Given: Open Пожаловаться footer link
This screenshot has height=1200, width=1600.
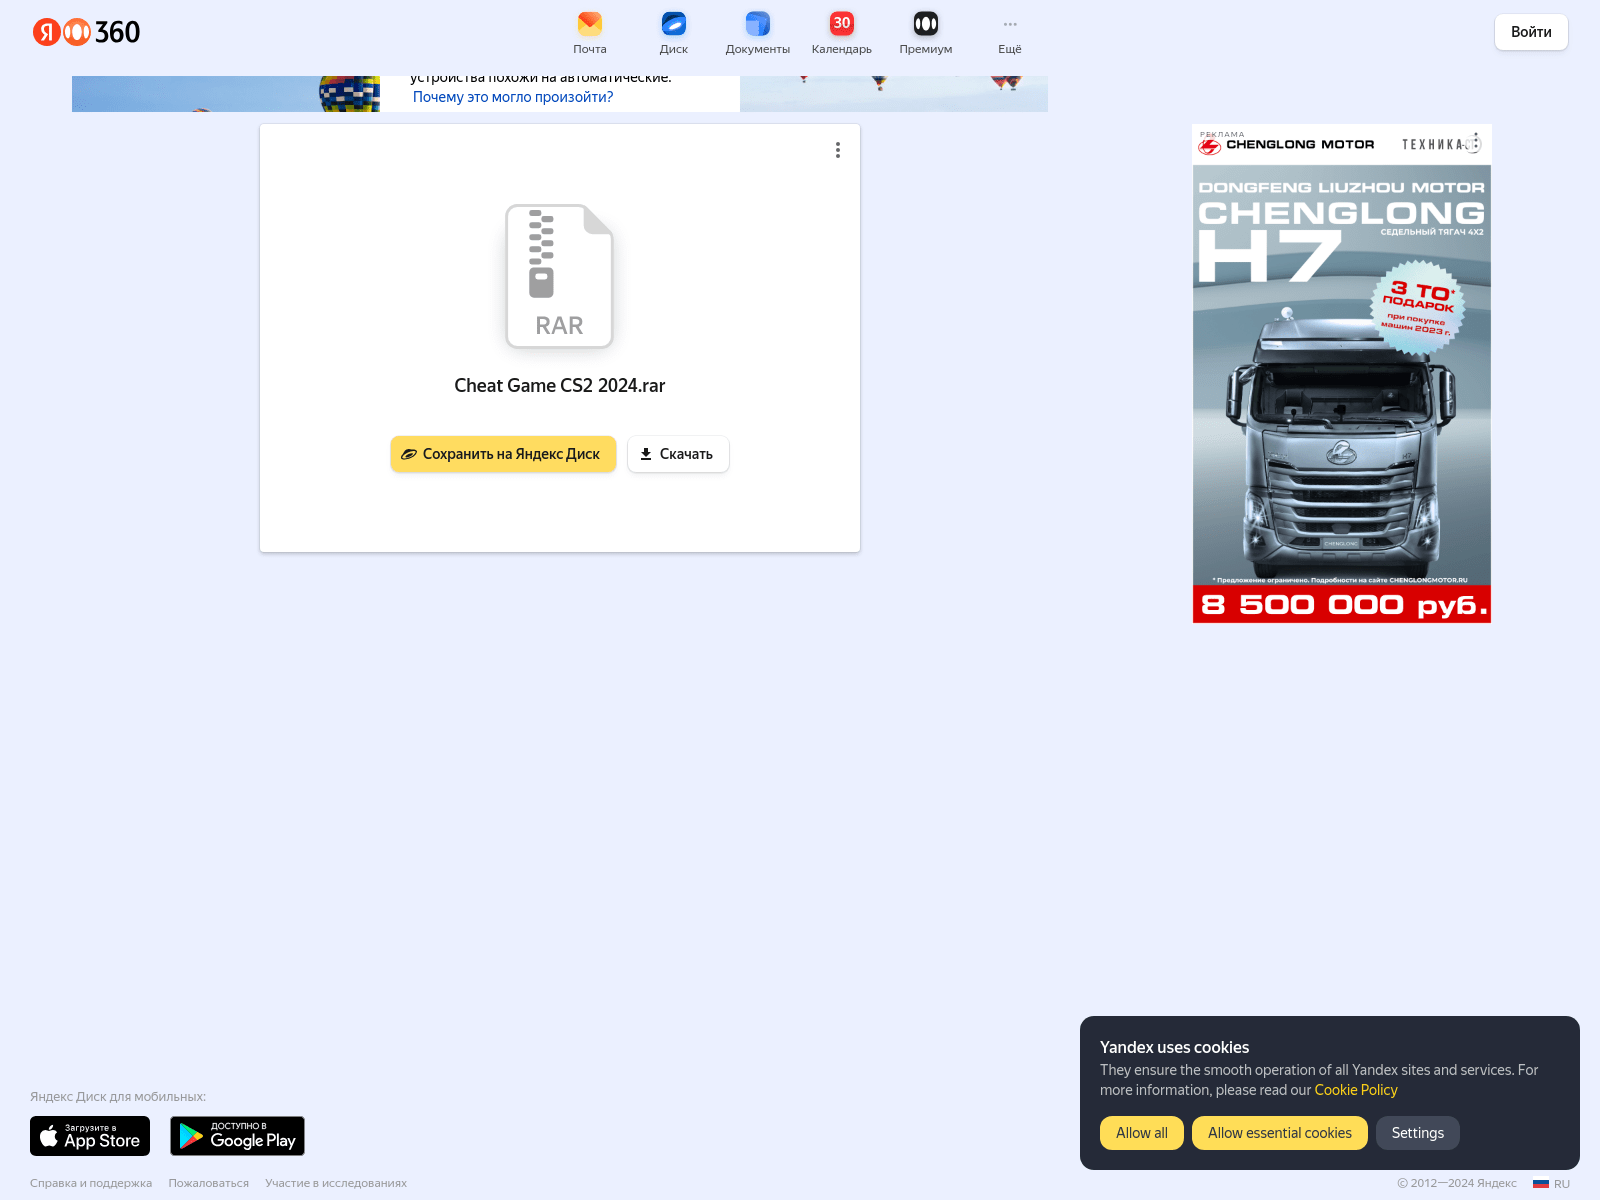Looking at the screenshot, I should [x=209, y=1183].
